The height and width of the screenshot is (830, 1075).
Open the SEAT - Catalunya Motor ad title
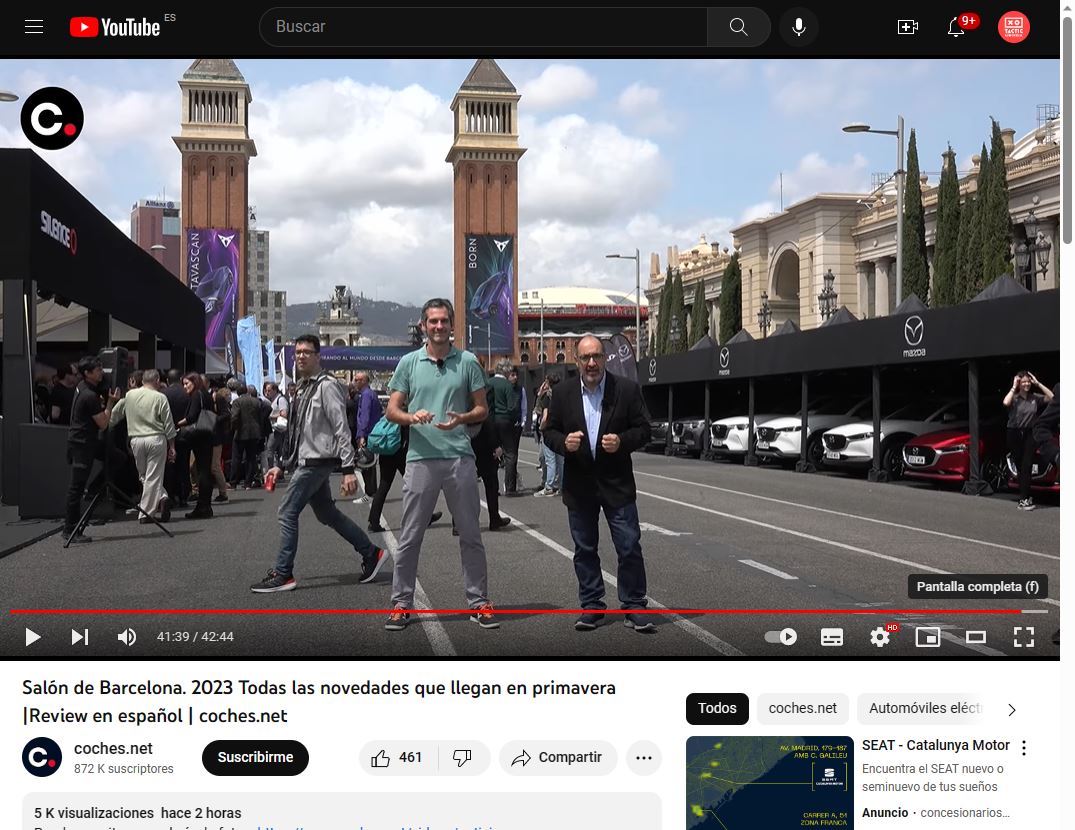(x=936, y=745)
